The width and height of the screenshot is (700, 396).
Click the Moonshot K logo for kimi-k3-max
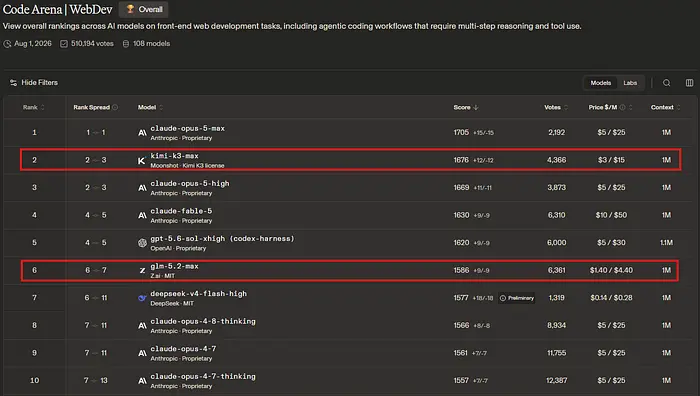click(142, 160)
